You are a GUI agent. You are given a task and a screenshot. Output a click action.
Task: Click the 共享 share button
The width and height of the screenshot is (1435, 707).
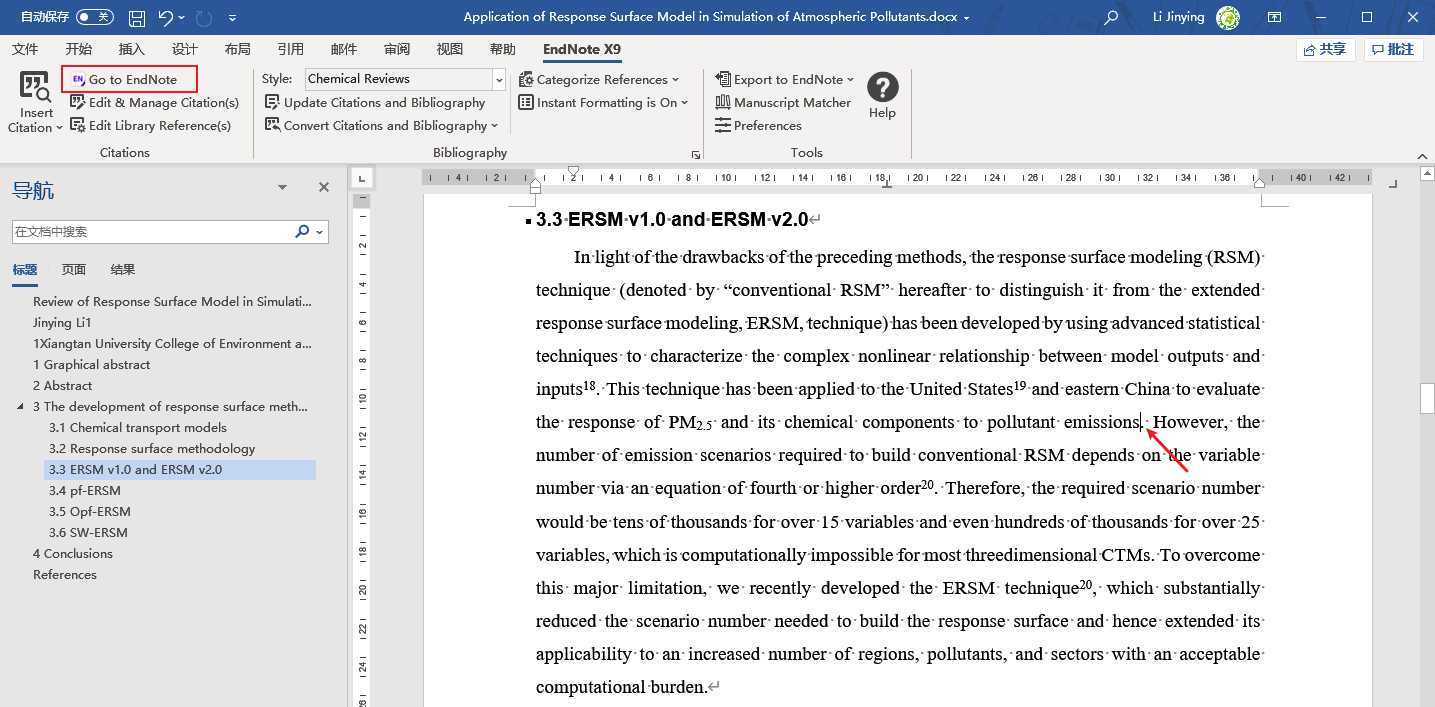pyautogui.click(x=1325, y=49)
